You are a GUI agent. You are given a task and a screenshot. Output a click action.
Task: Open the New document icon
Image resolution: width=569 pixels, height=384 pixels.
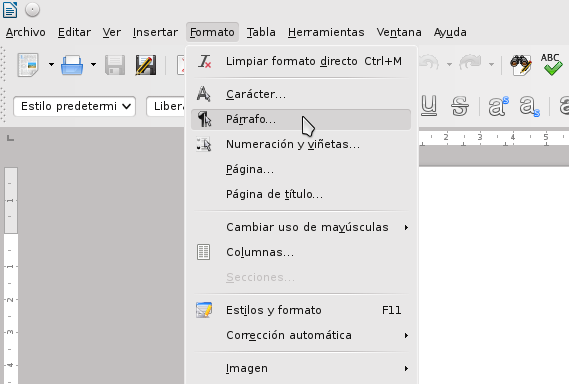[28, 65]
